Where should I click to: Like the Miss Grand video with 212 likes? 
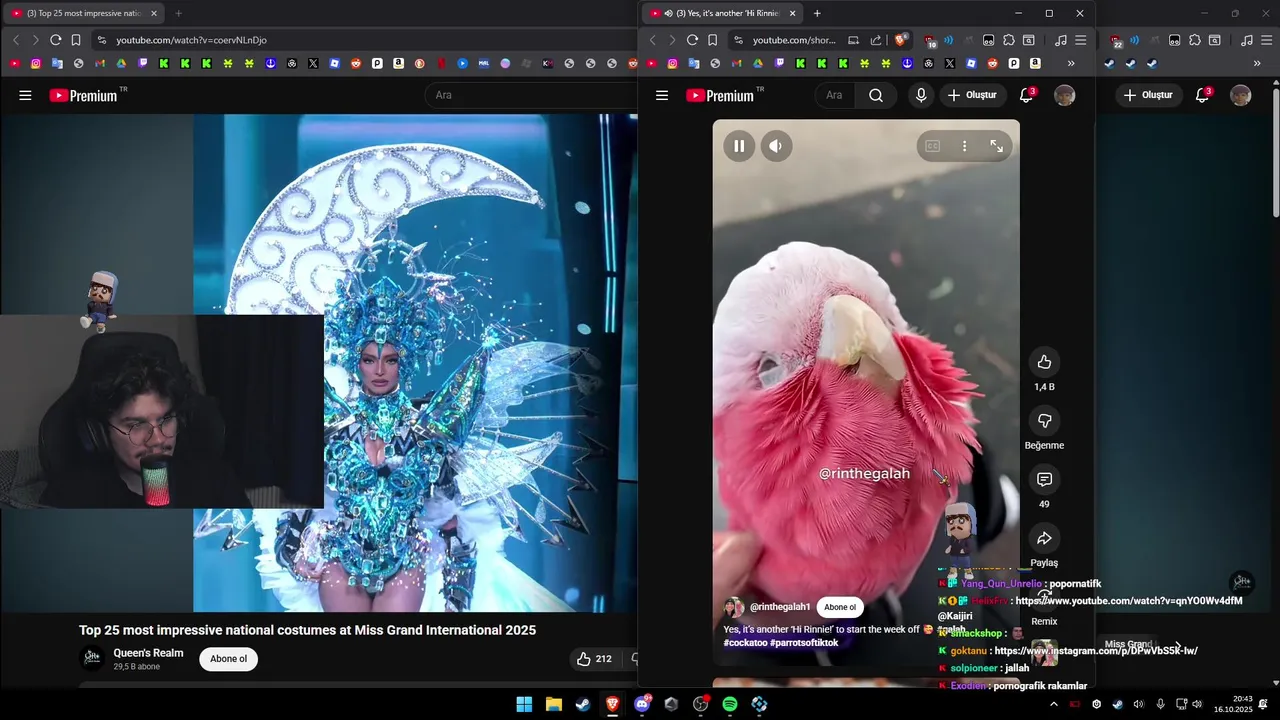coord(594,659)
